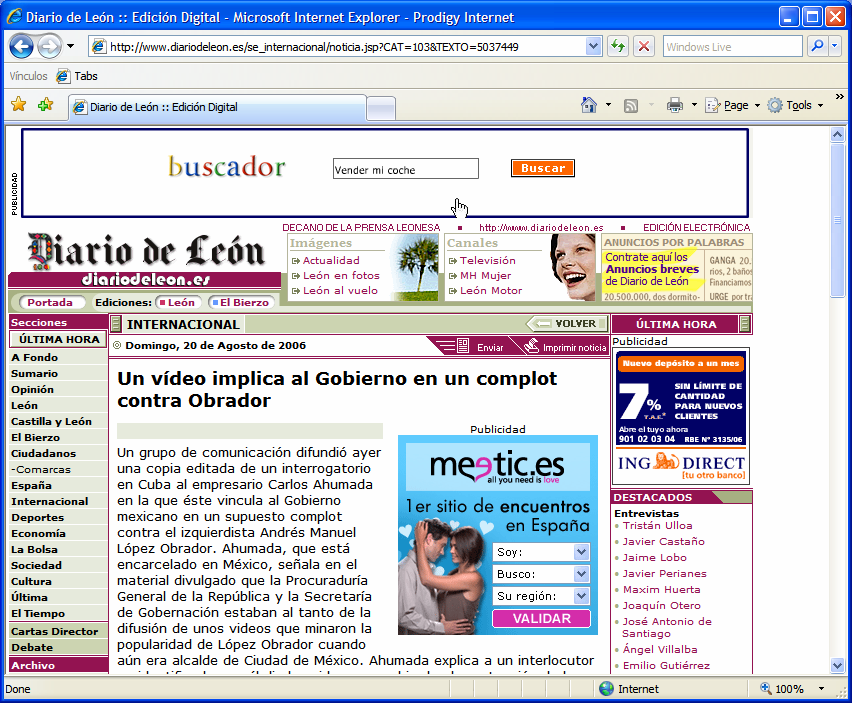Select the Diario de León browser tab

click(x=217, y=107)
